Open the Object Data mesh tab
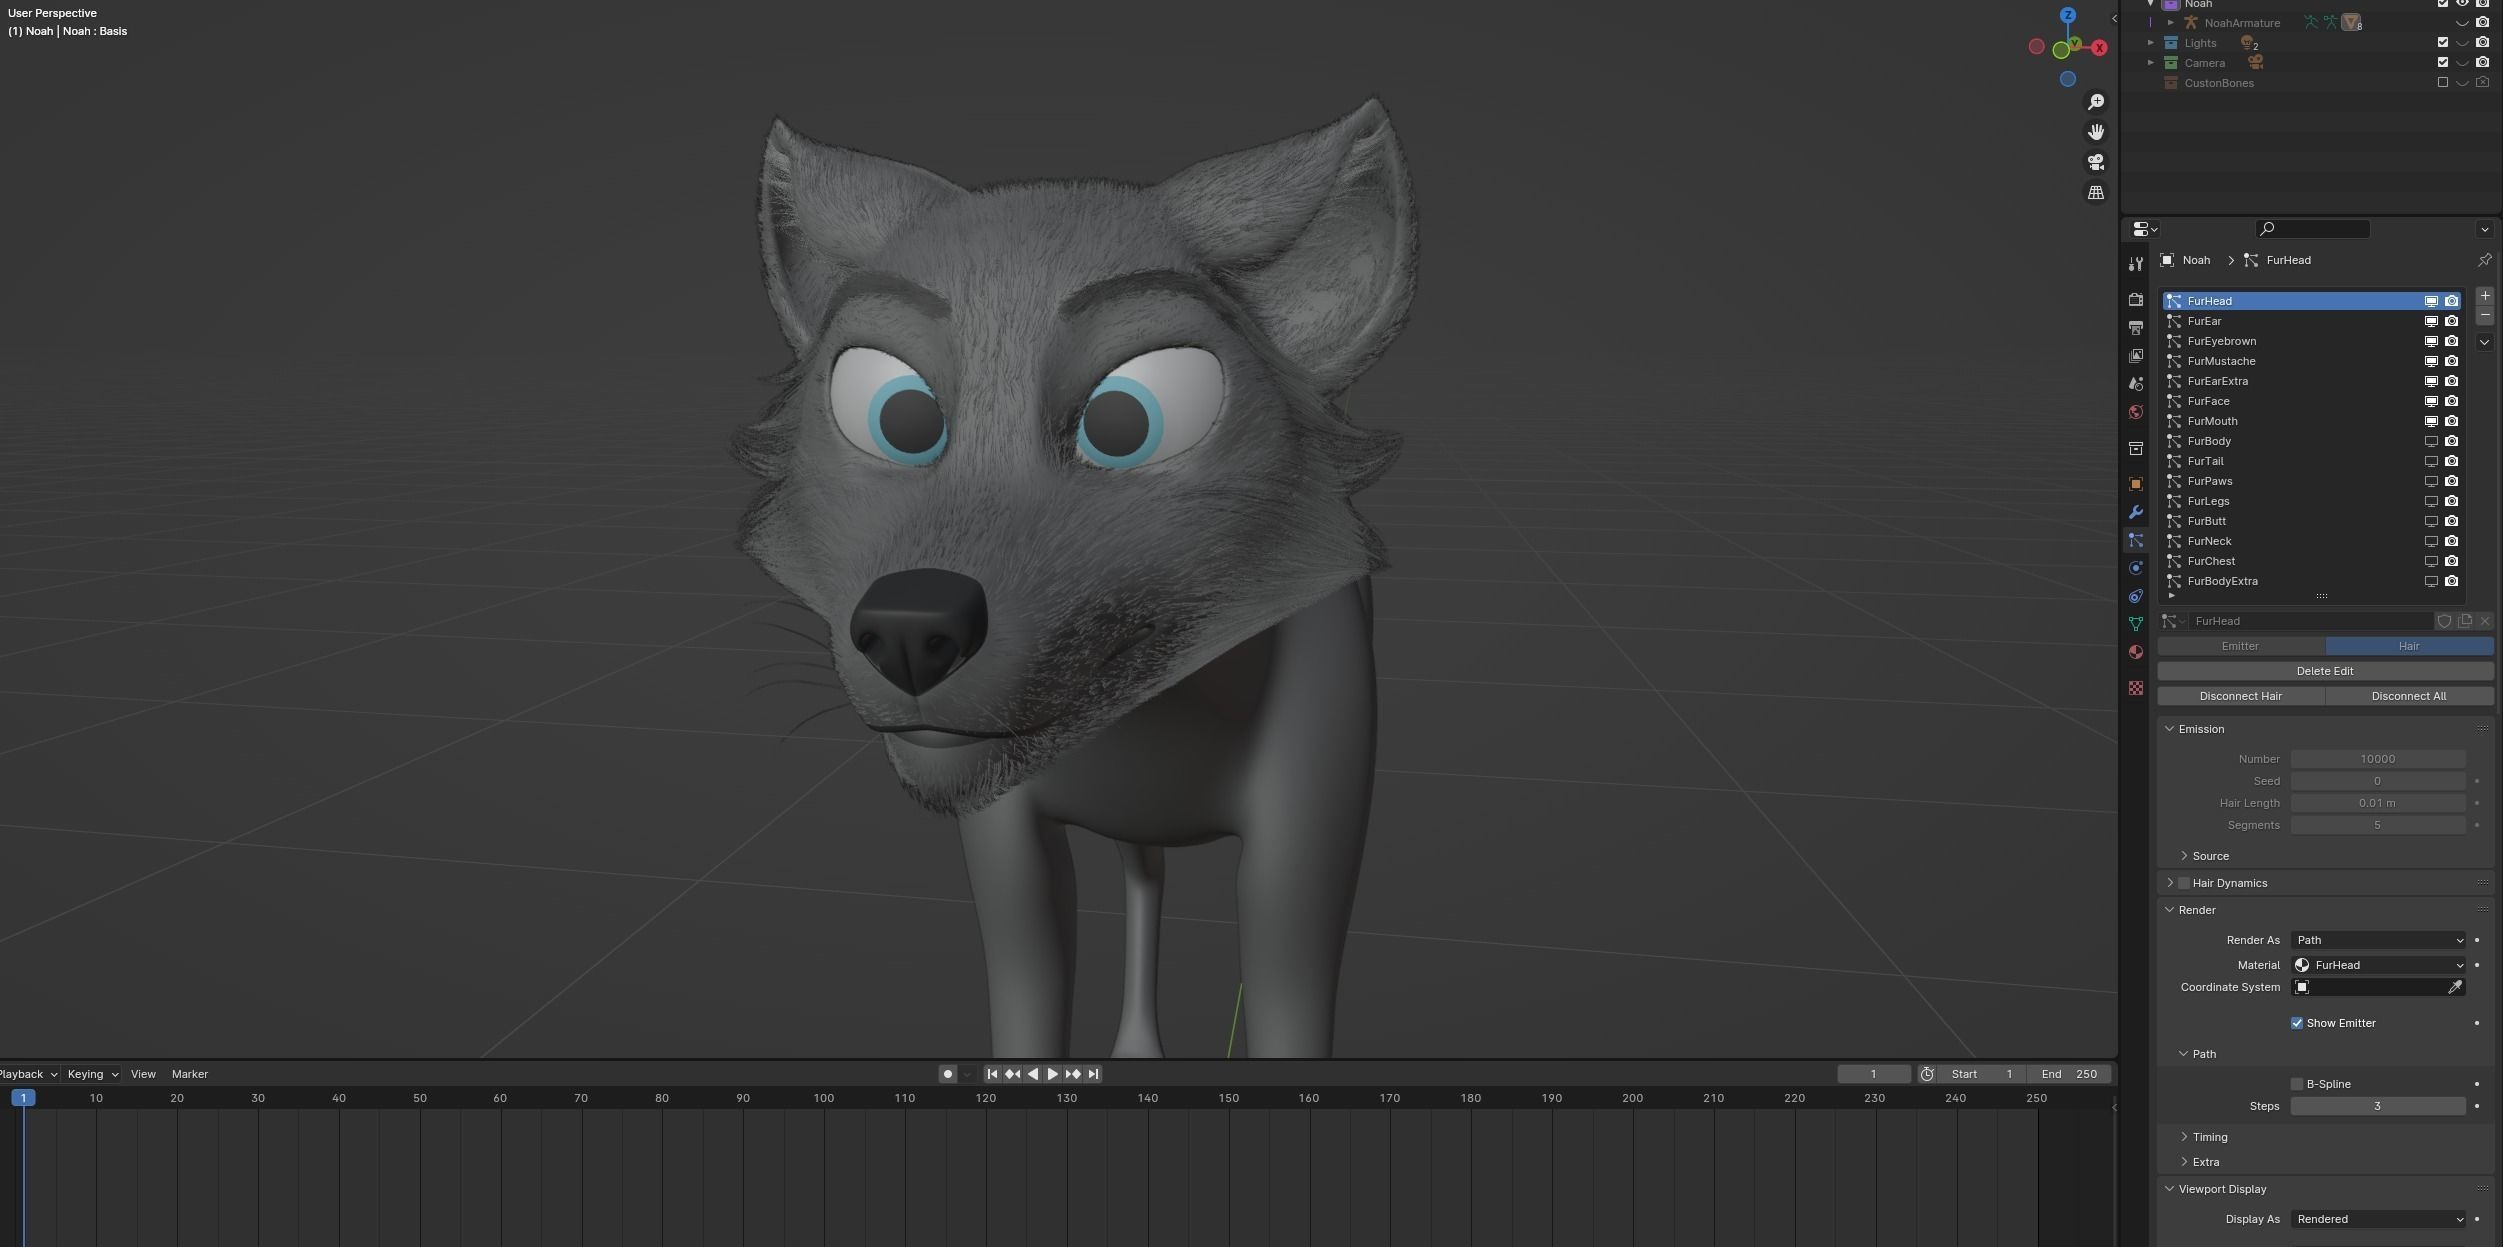This screenshot has height=1247, width=2503. 2135,624
